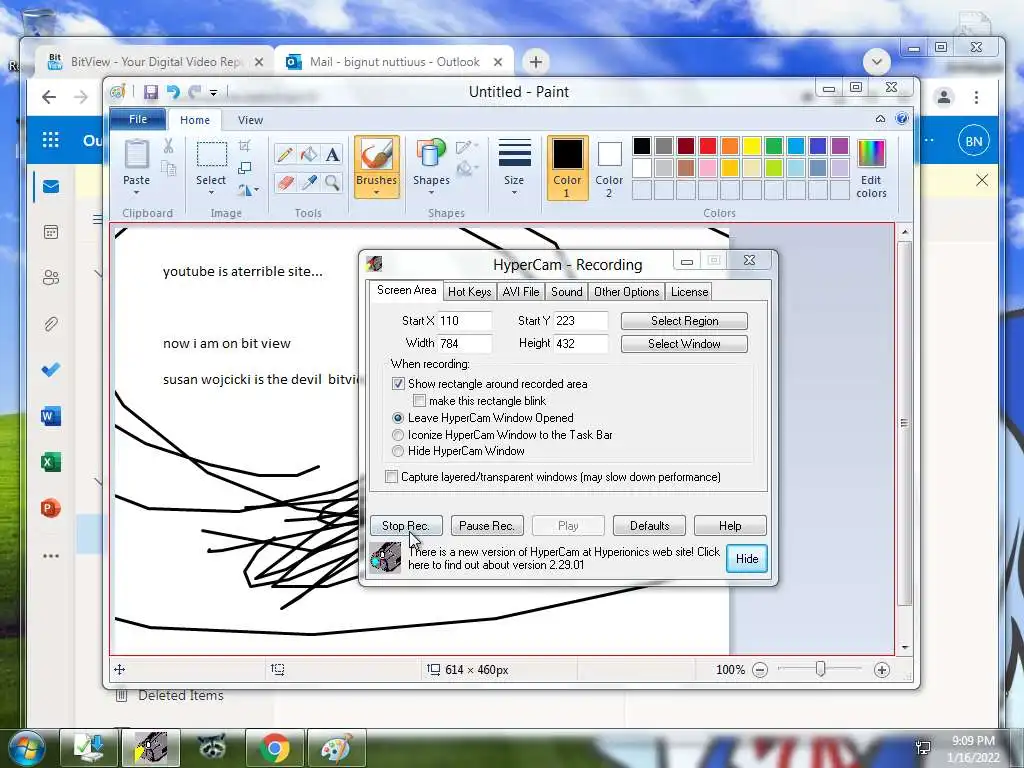Open Customize Quick Access Toolbar dropdown
Viewport: 1024px width, 768px height.
214,93
